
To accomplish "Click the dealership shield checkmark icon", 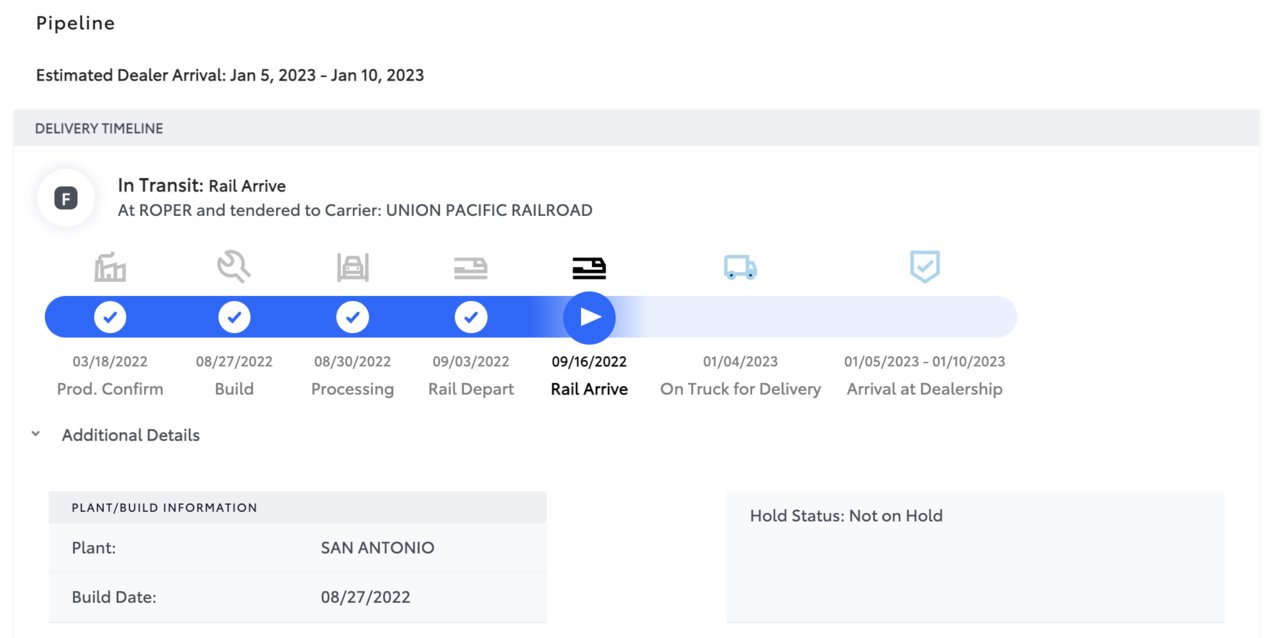I will [x=924, y=267].
